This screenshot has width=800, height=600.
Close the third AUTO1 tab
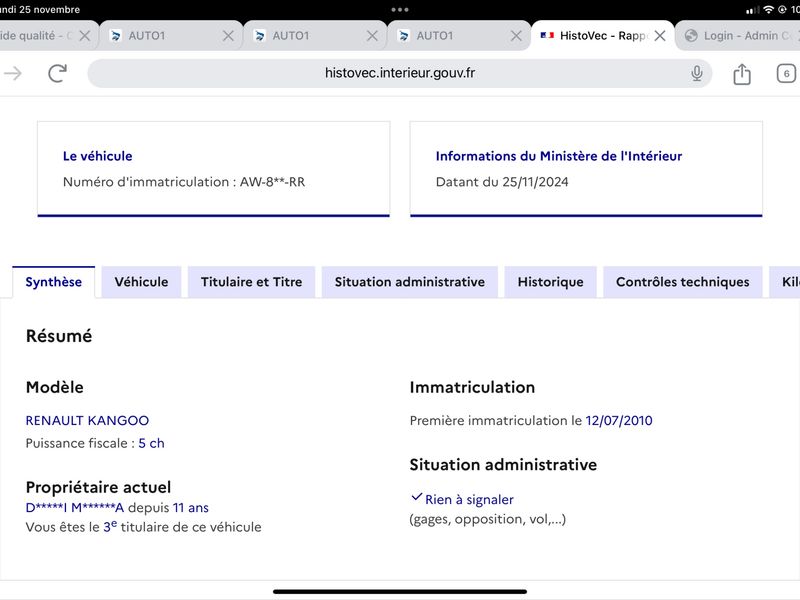tap(516, 36)
